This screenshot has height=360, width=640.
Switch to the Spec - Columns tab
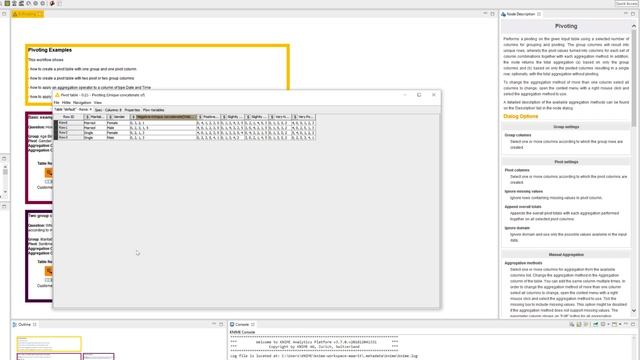click(108, 110)
